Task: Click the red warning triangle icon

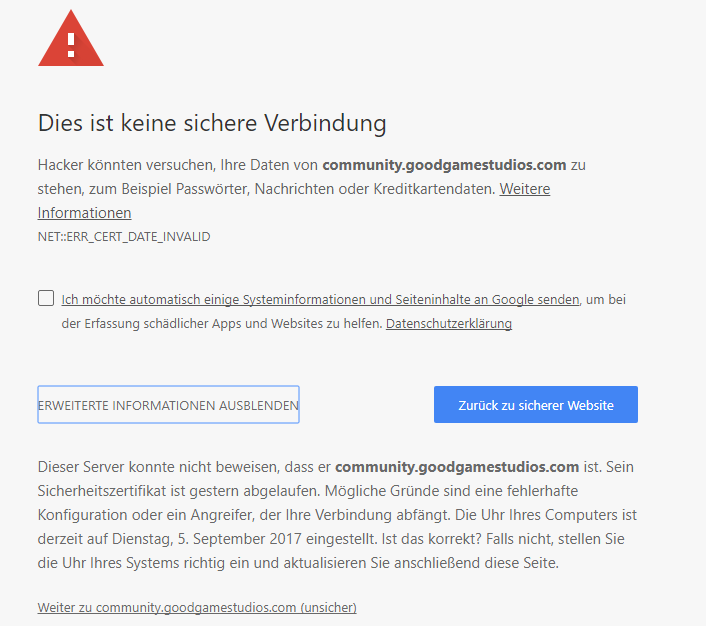Action: 71,40
